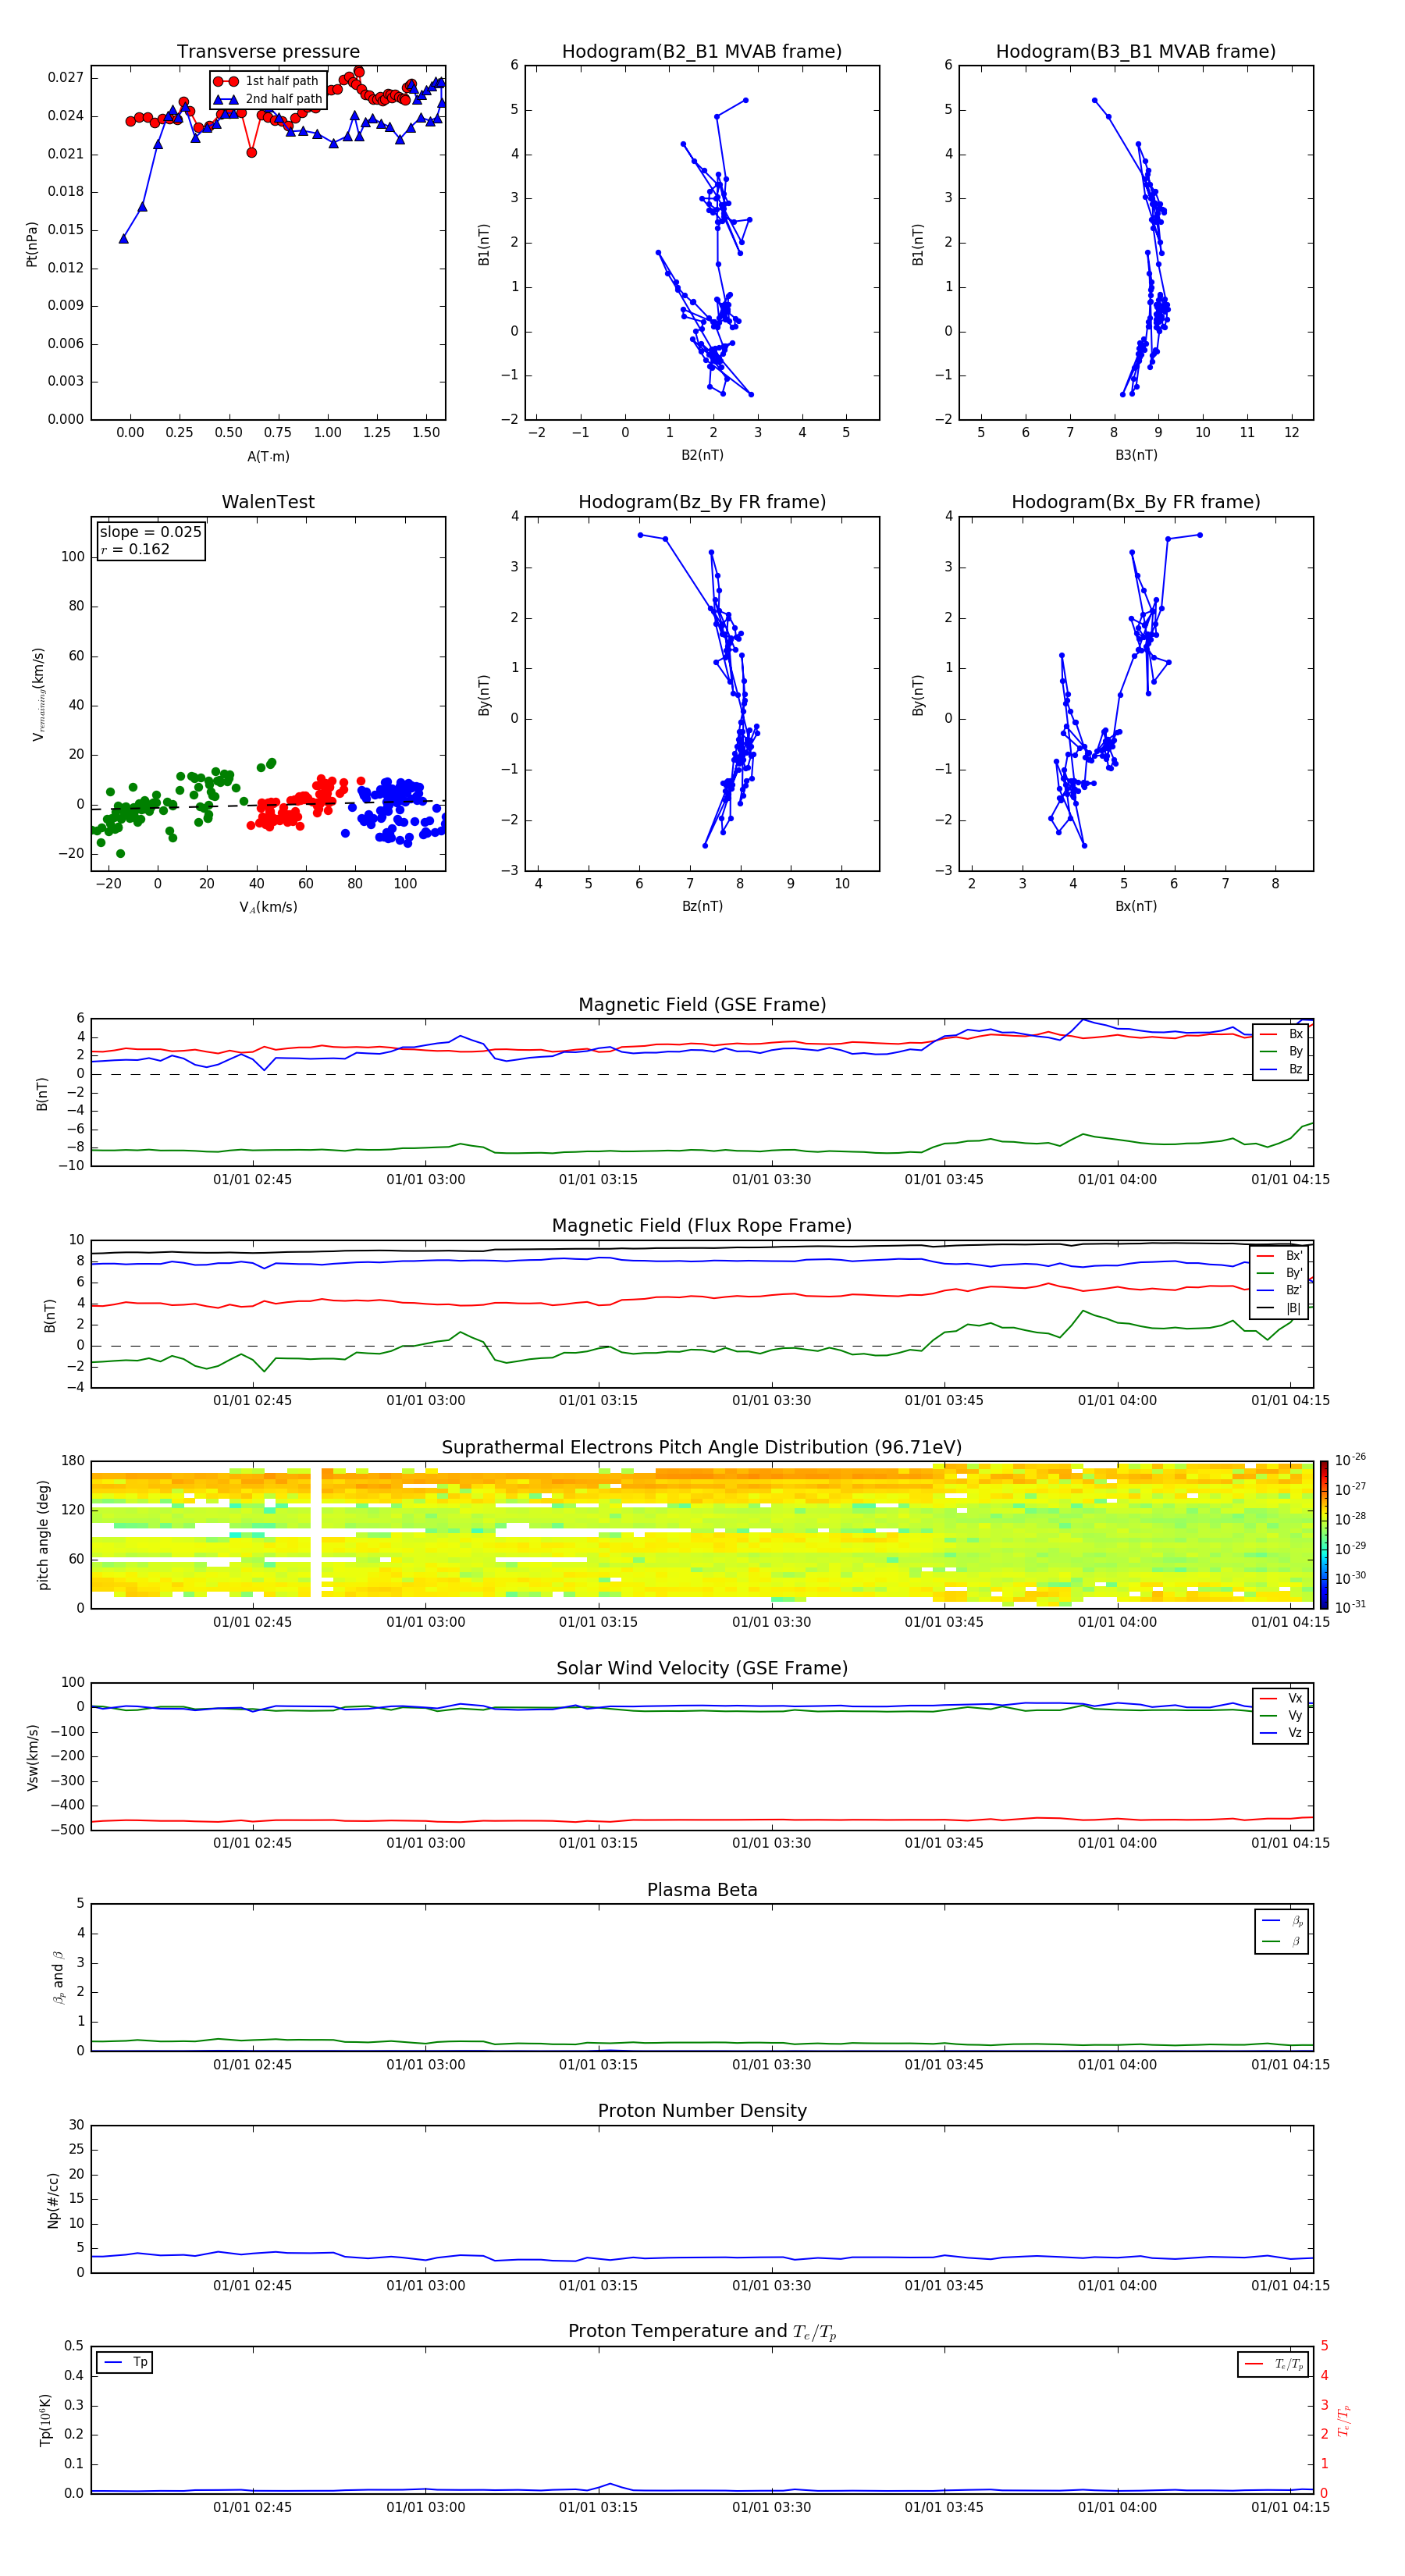Click the 'B2(nT)' x-axis label
Screen dimensions: 1405x2576
tap(702, 455)
